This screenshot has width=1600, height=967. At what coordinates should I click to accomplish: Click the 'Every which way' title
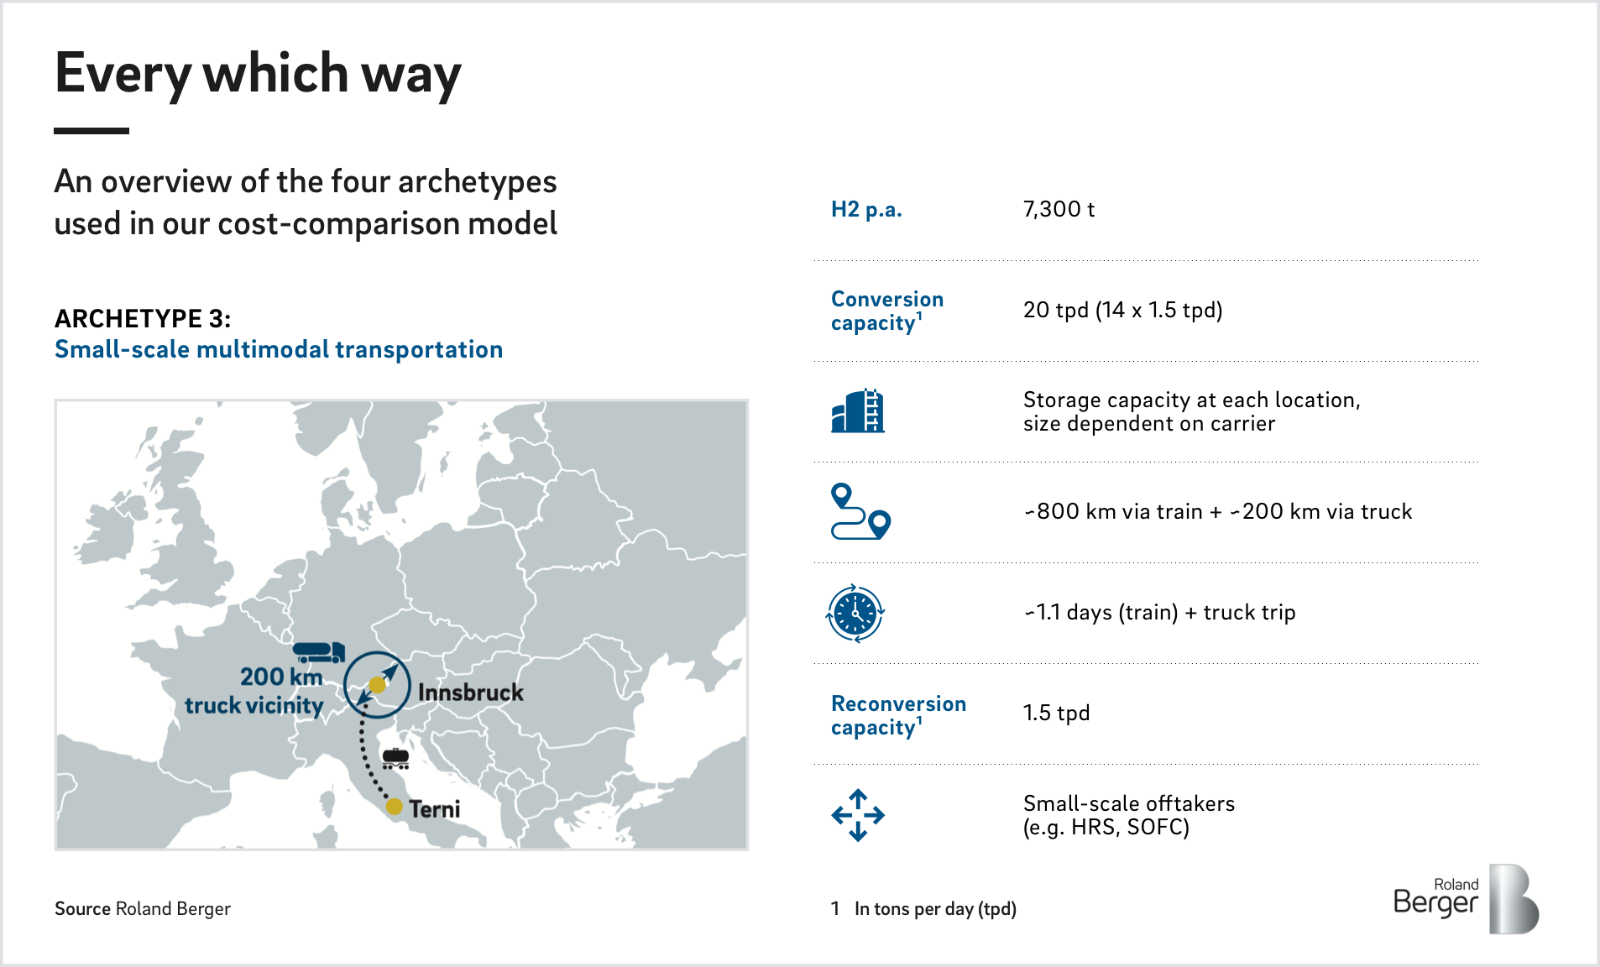pos(258,74)
